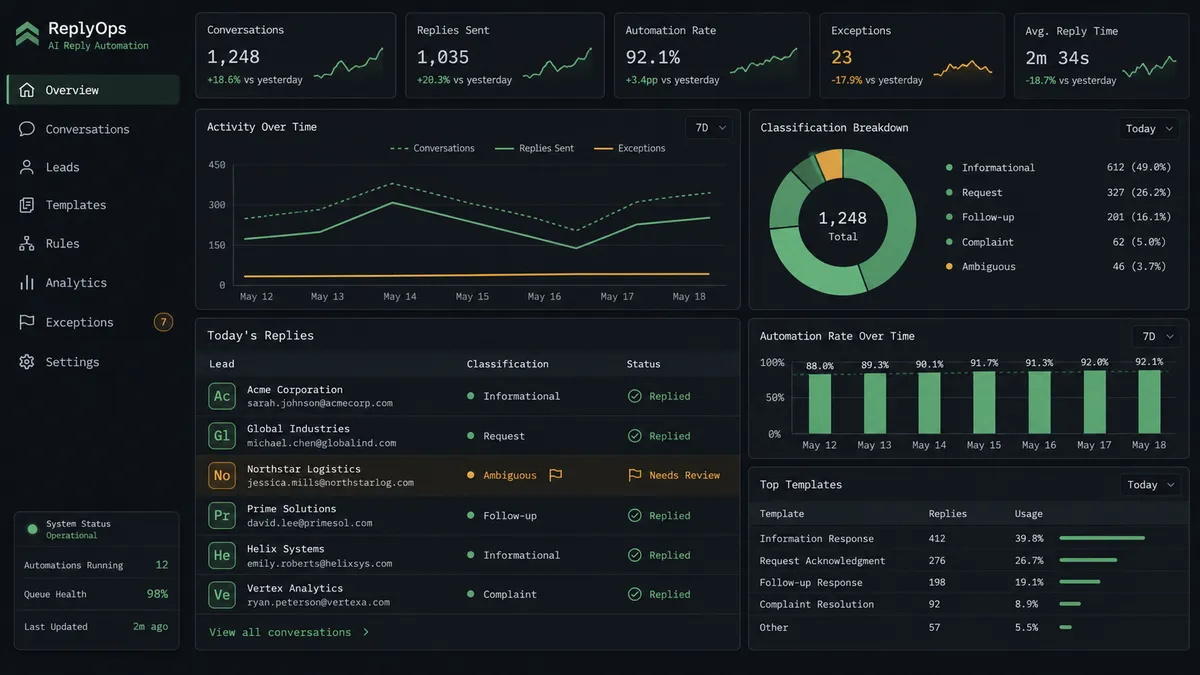1200x675 pixels.
Task: Click Helix Systems' Replied check icon
Action: (634, 555)
